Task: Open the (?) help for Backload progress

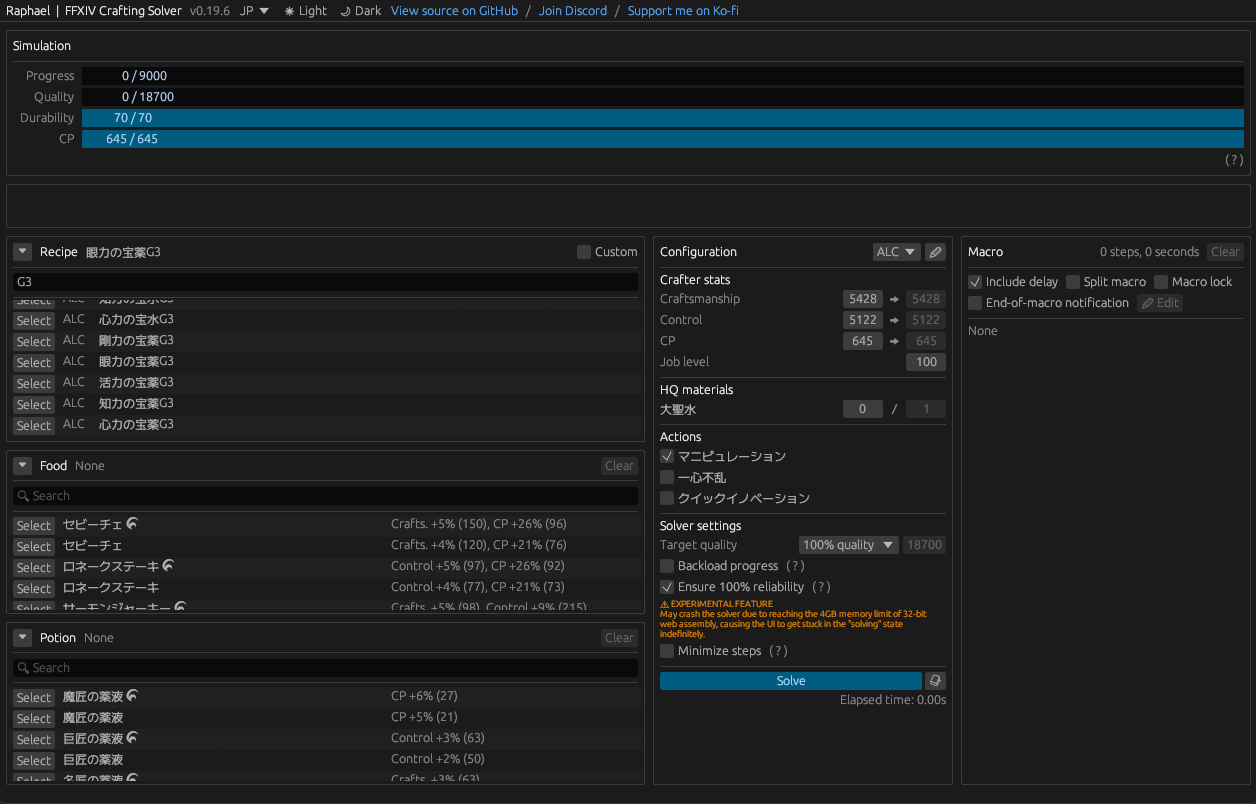Action: coord(796,566)
